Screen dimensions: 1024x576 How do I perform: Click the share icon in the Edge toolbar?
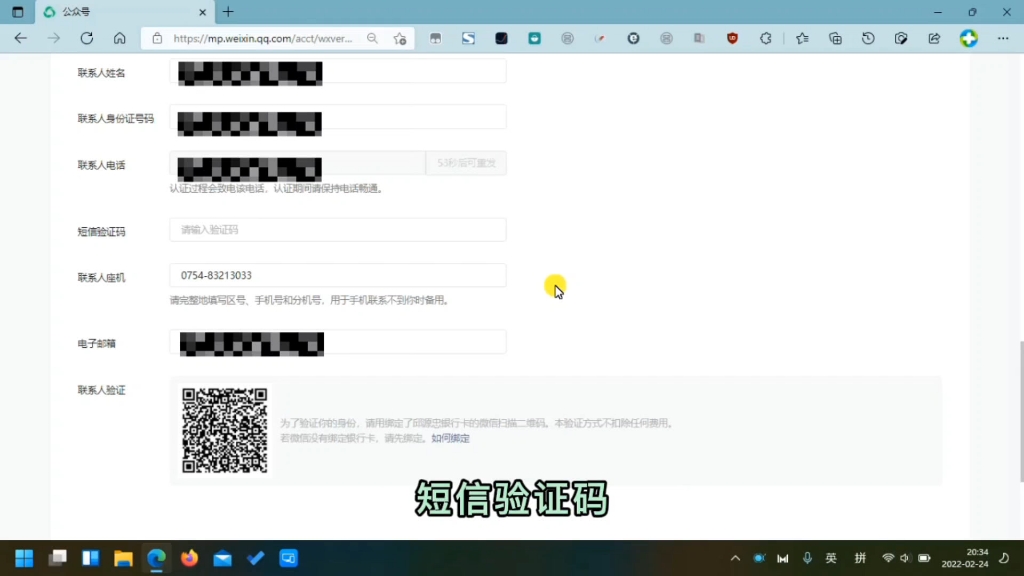(933, 38)
